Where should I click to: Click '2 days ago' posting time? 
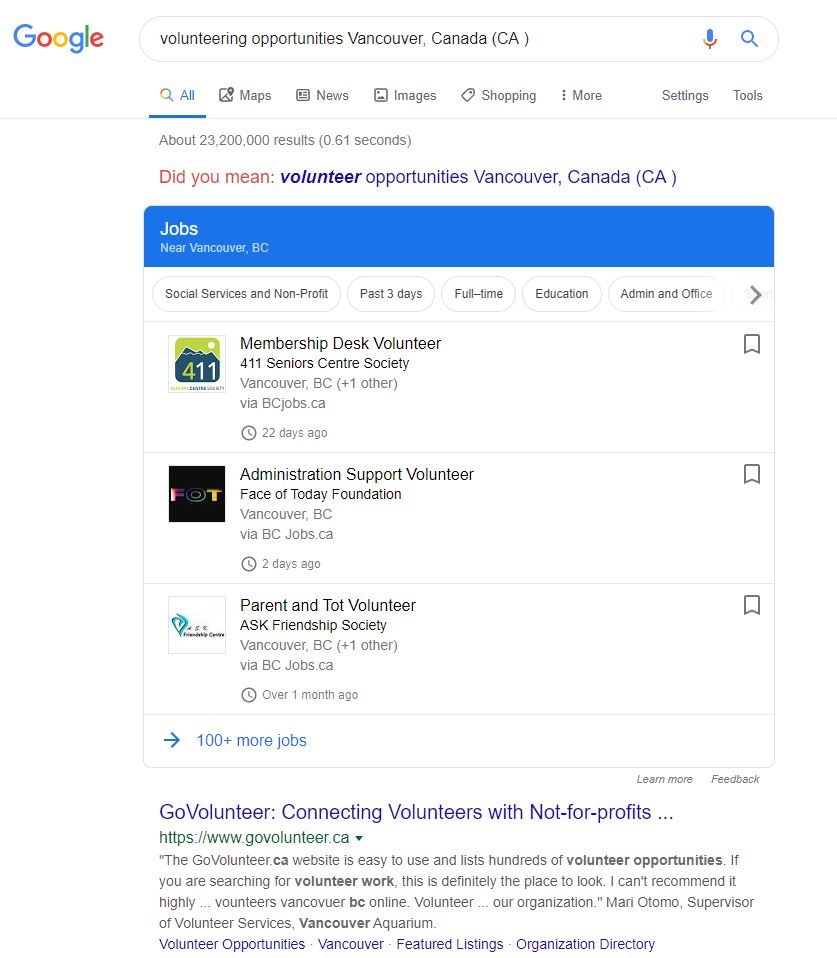pos(291,564)
